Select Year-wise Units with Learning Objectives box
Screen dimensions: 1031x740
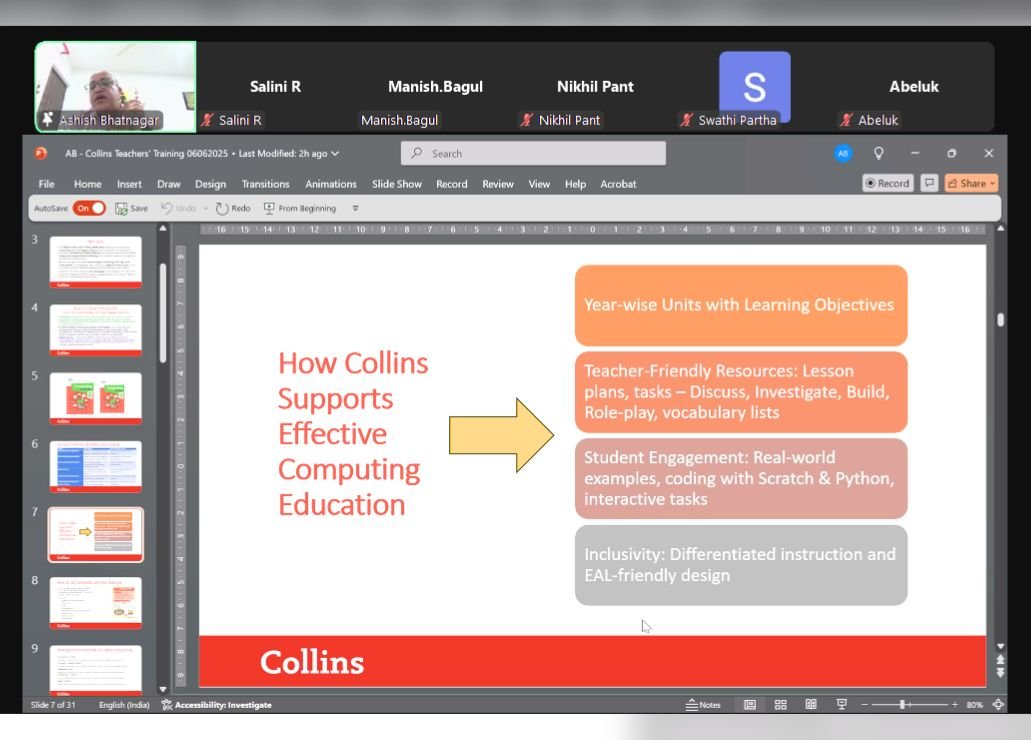click(x=741, y=305)
